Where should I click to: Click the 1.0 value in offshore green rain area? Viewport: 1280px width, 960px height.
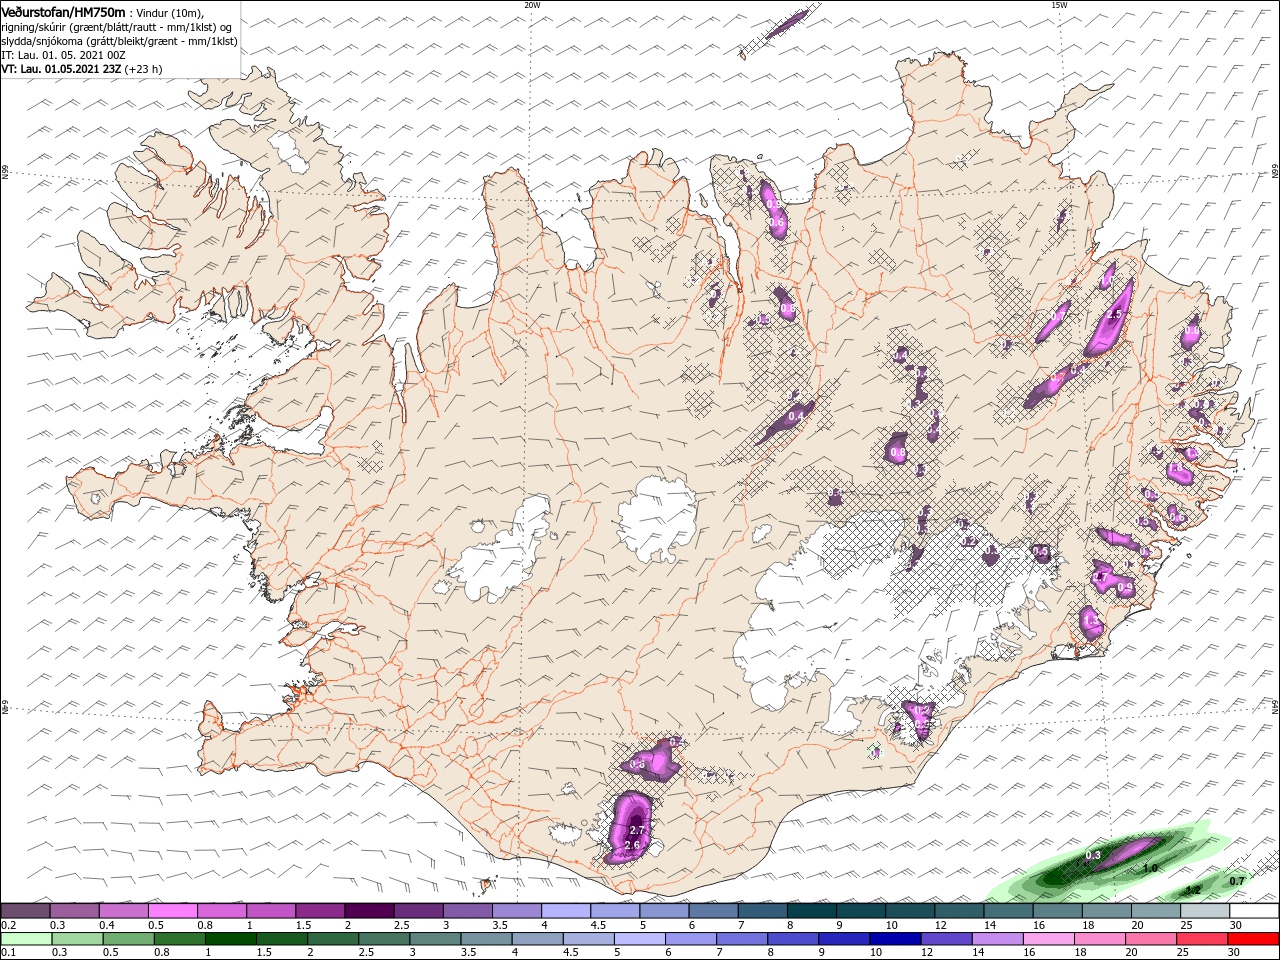tap(1150, 868)
